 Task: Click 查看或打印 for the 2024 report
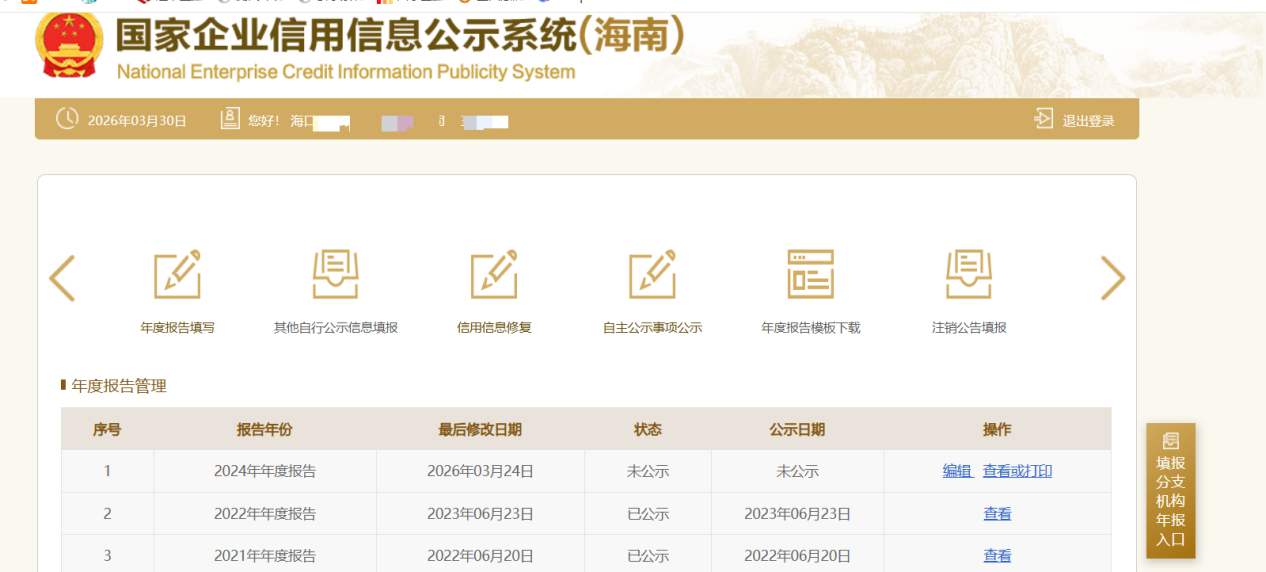[1017, 471]
